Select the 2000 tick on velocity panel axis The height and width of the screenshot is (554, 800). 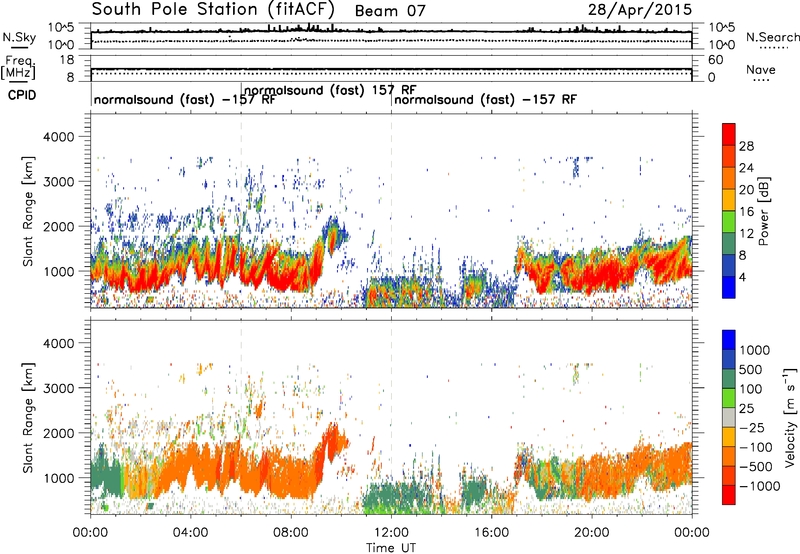(58, 433)
